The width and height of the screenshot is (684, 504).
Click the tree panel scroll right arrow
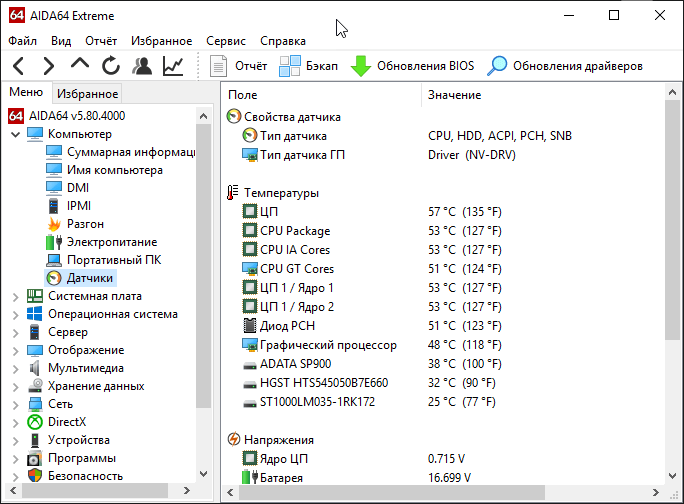[187, 490]
